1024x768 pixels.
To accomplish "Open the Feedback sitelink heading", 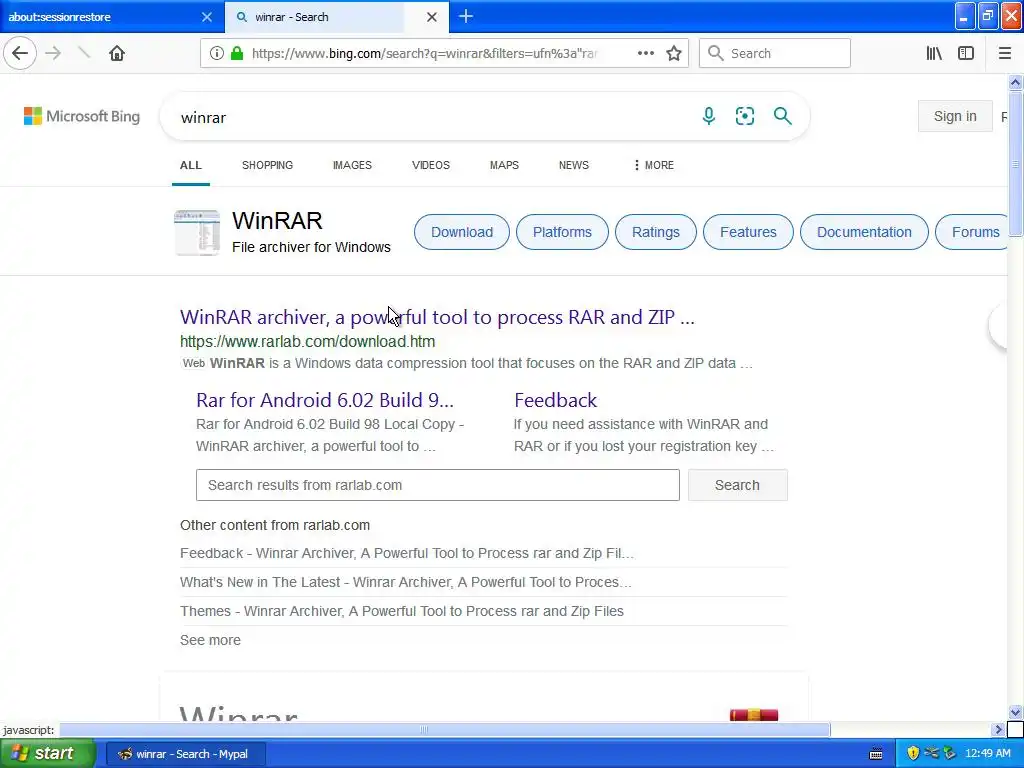I will click(555, 400).
